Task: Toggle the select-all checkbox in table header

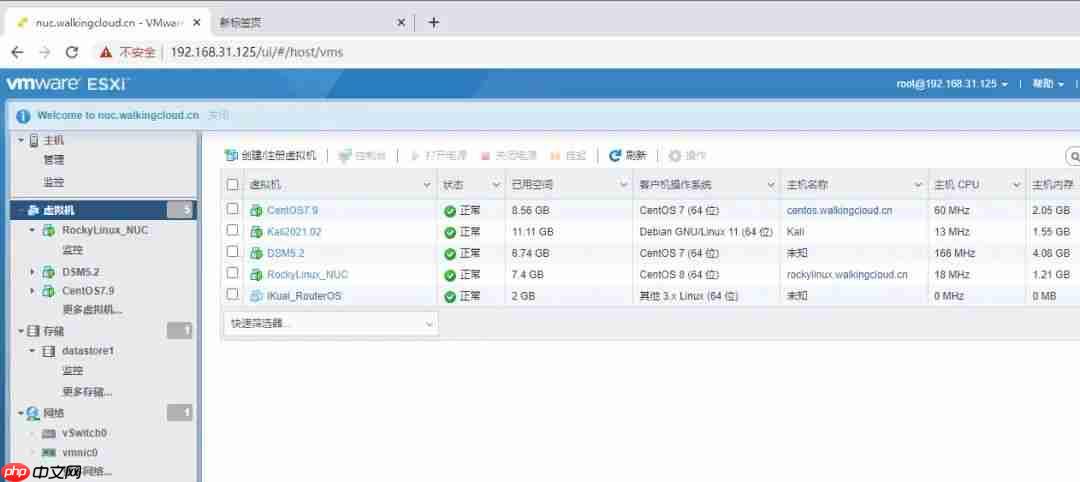Action: pyautogui.click(x=233, y=185)
